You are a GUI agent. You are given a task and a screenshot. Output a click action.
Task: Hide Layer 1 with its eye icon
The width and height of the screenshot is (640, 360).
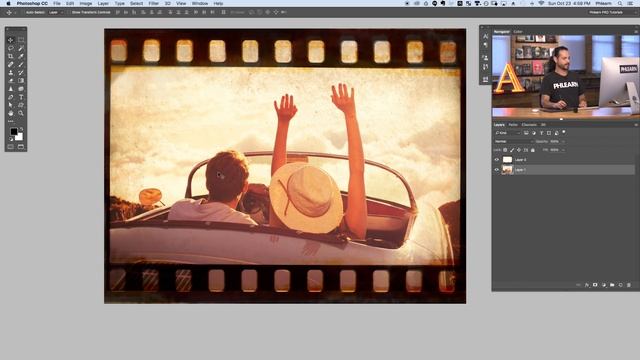pos(497,169)
